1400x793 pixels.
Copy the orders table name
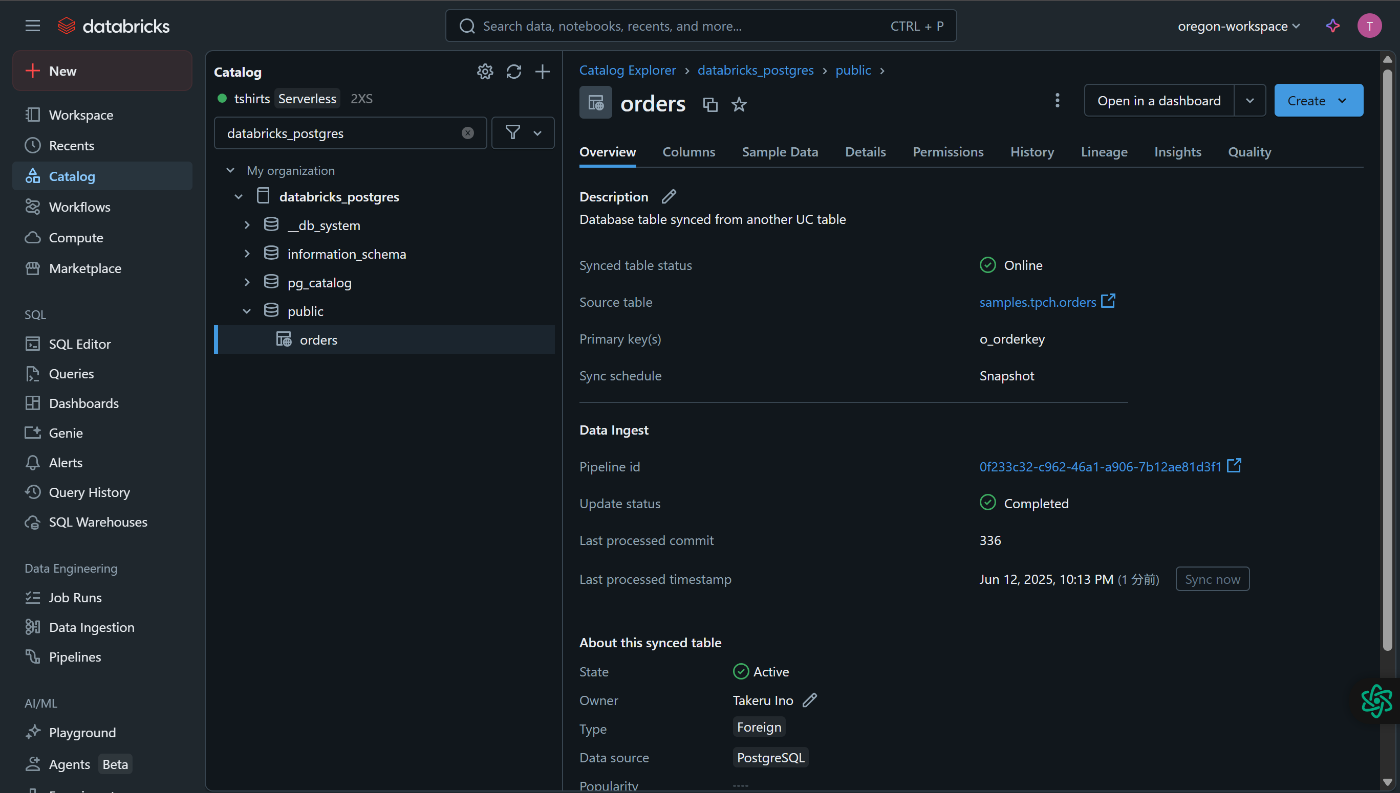coord(710,104)
